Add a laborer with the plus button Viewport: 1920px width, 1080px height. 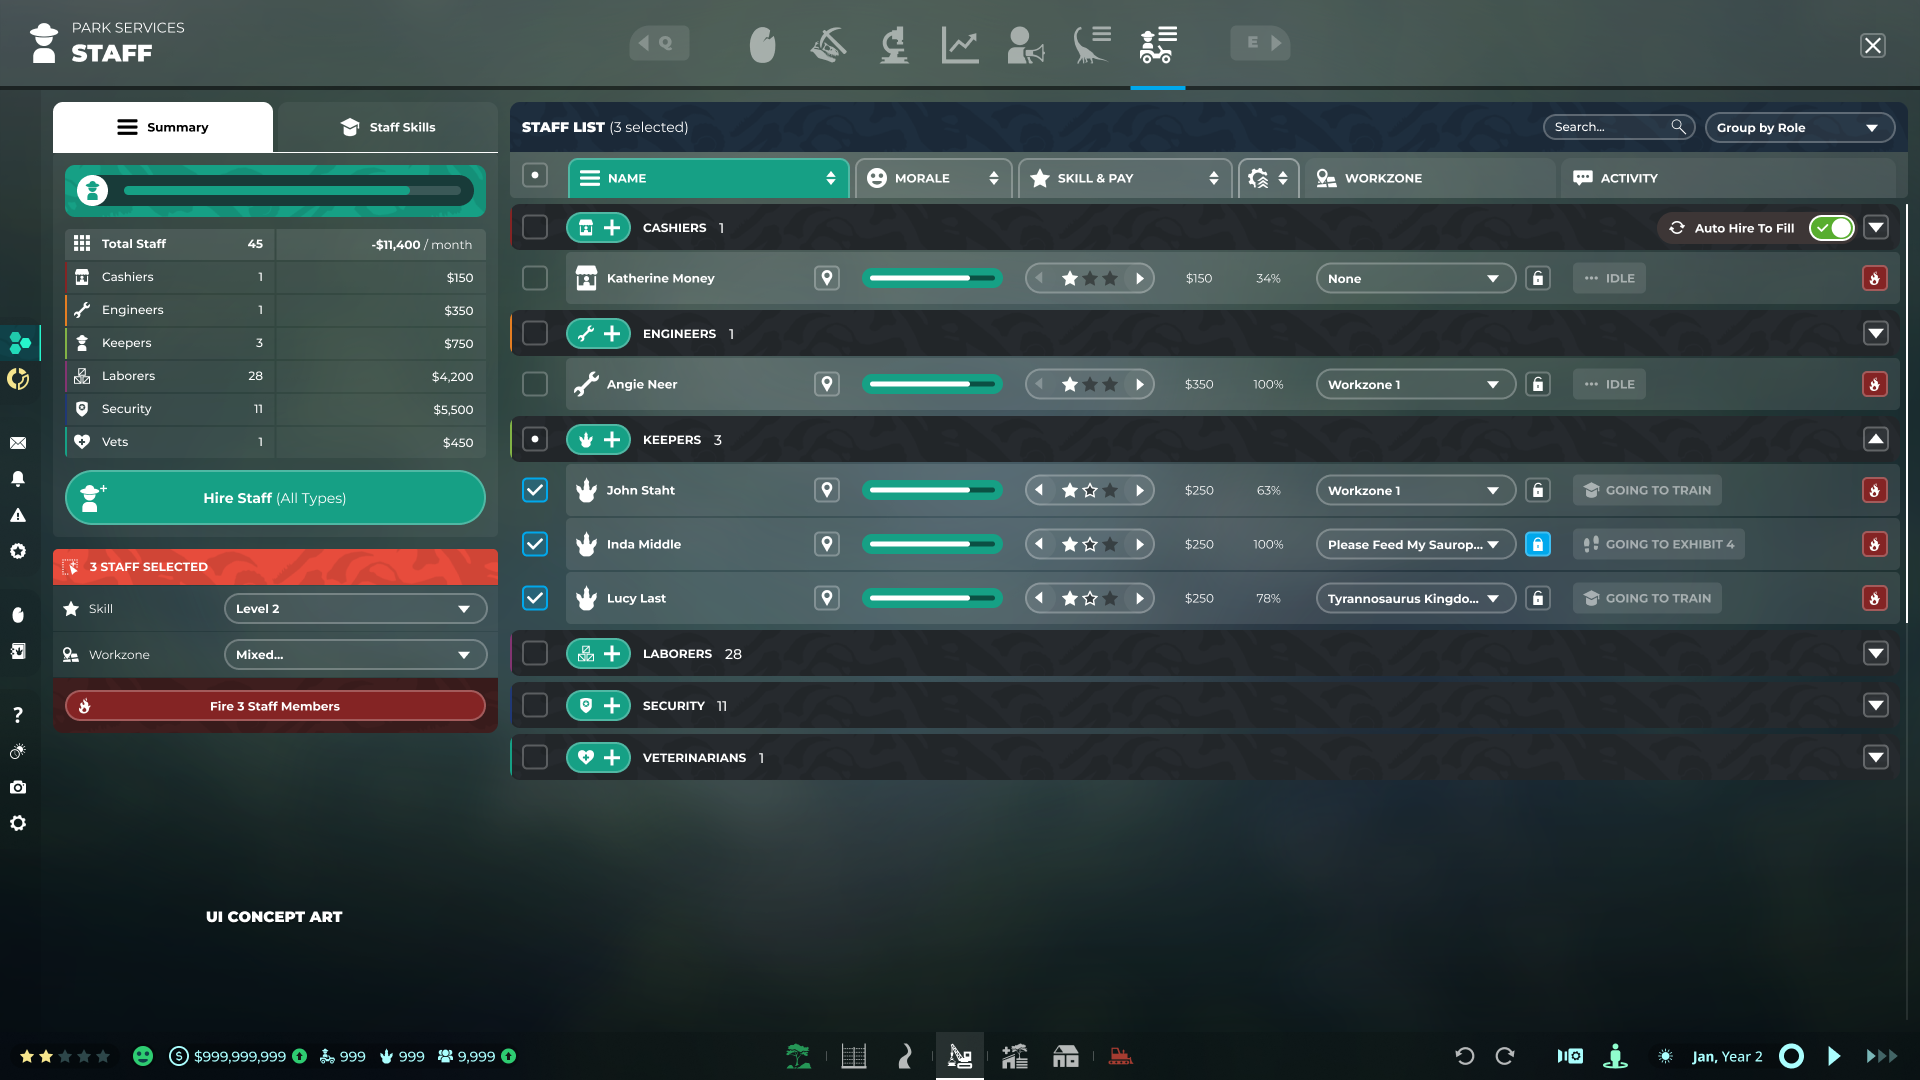tap(612, 654)
